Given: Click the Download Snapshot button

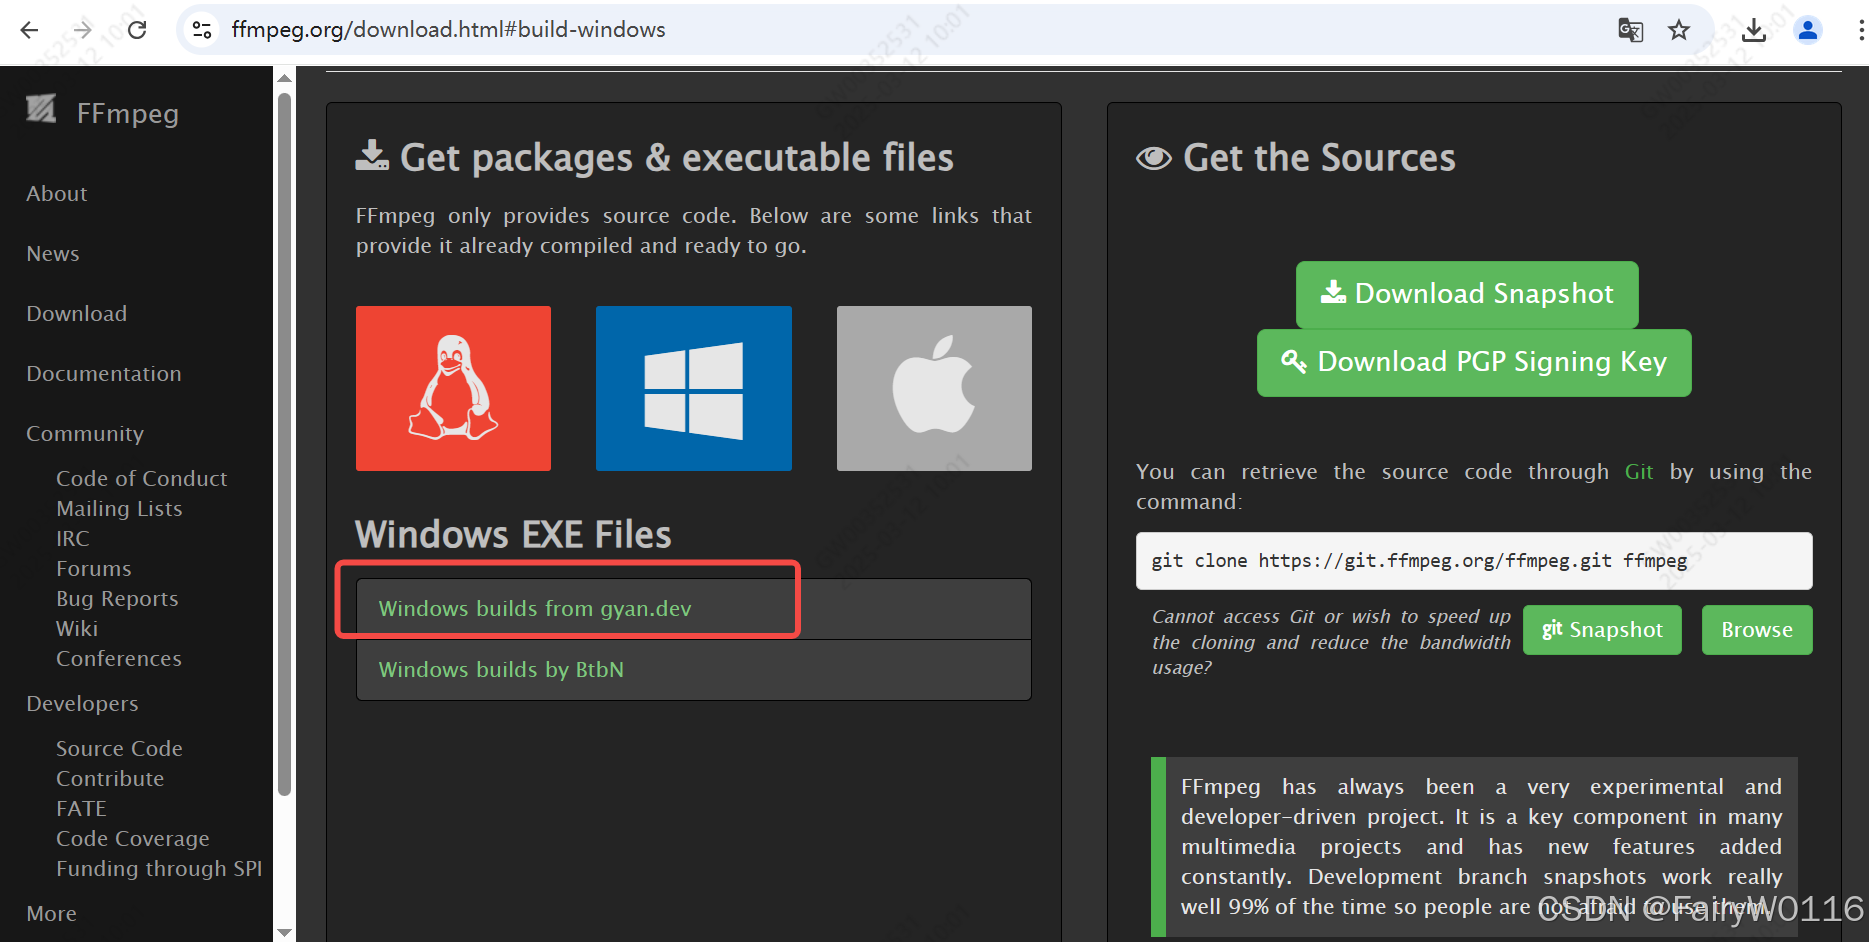Looking at the screenshot, I should click(x=1467, y=294).
